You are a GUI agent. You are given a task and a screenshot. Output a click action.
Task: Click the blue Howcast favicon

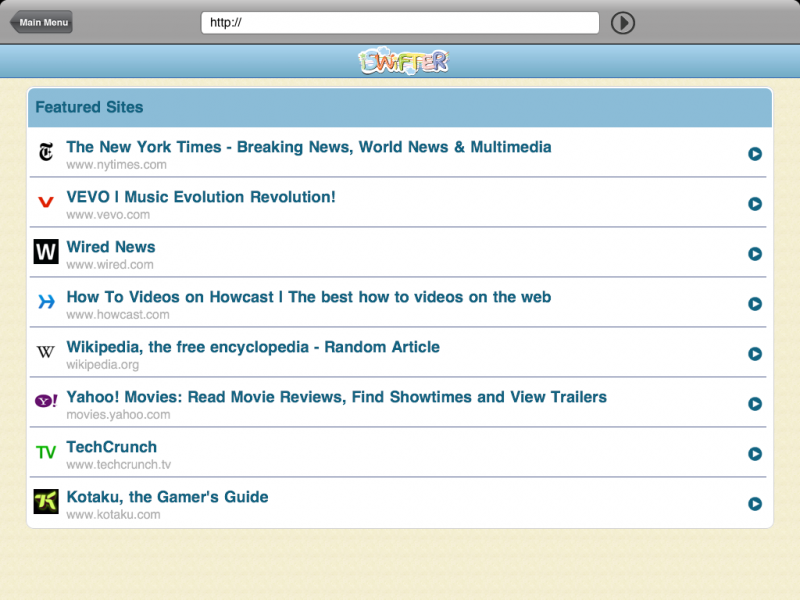tap(46, 302)
